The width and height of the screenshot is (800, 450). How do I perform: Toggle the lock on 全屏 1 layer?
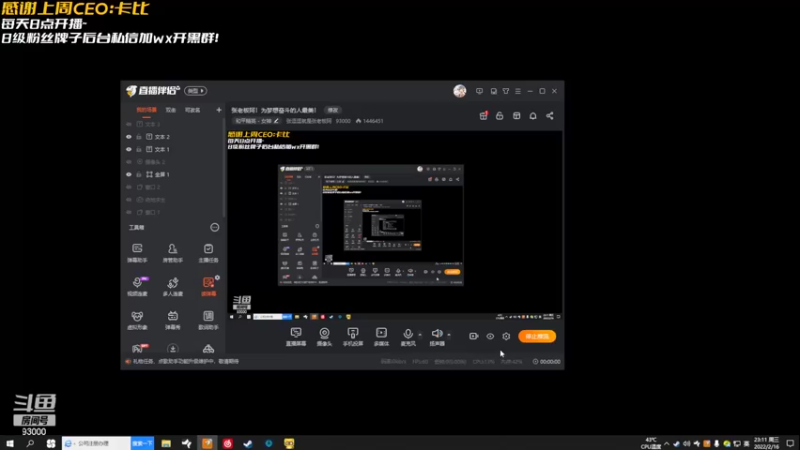(x=139, y=174)
